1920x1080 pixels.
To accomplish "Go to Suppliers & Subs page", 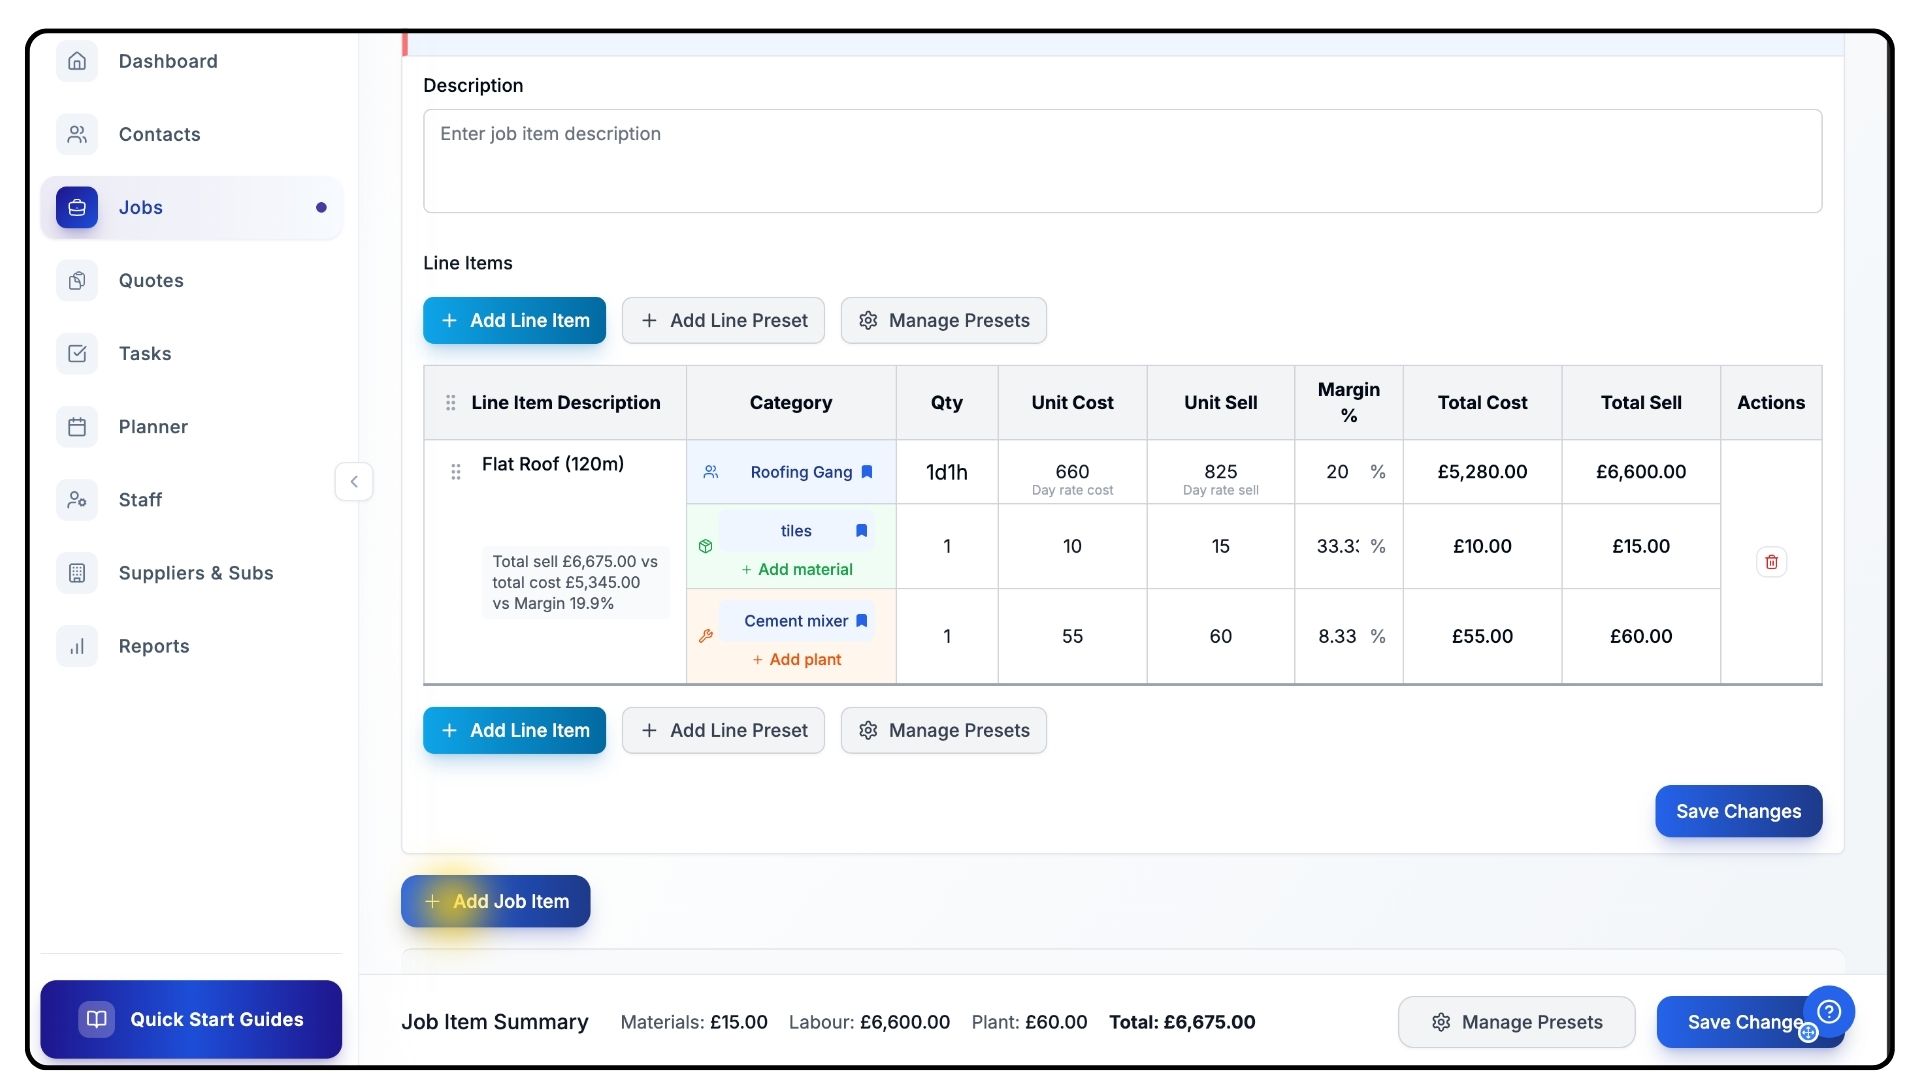I will click(x=195, y=573).
